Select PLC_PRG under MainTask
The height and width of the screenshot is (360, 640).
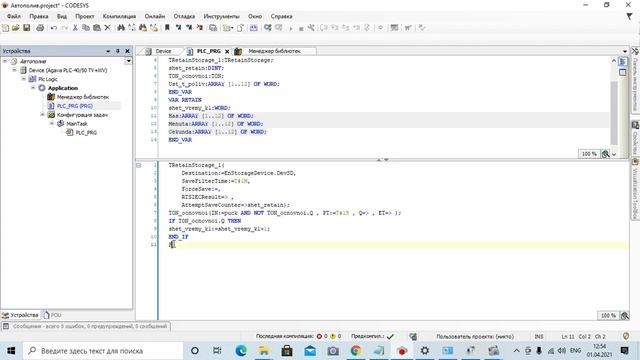(86, 132)
